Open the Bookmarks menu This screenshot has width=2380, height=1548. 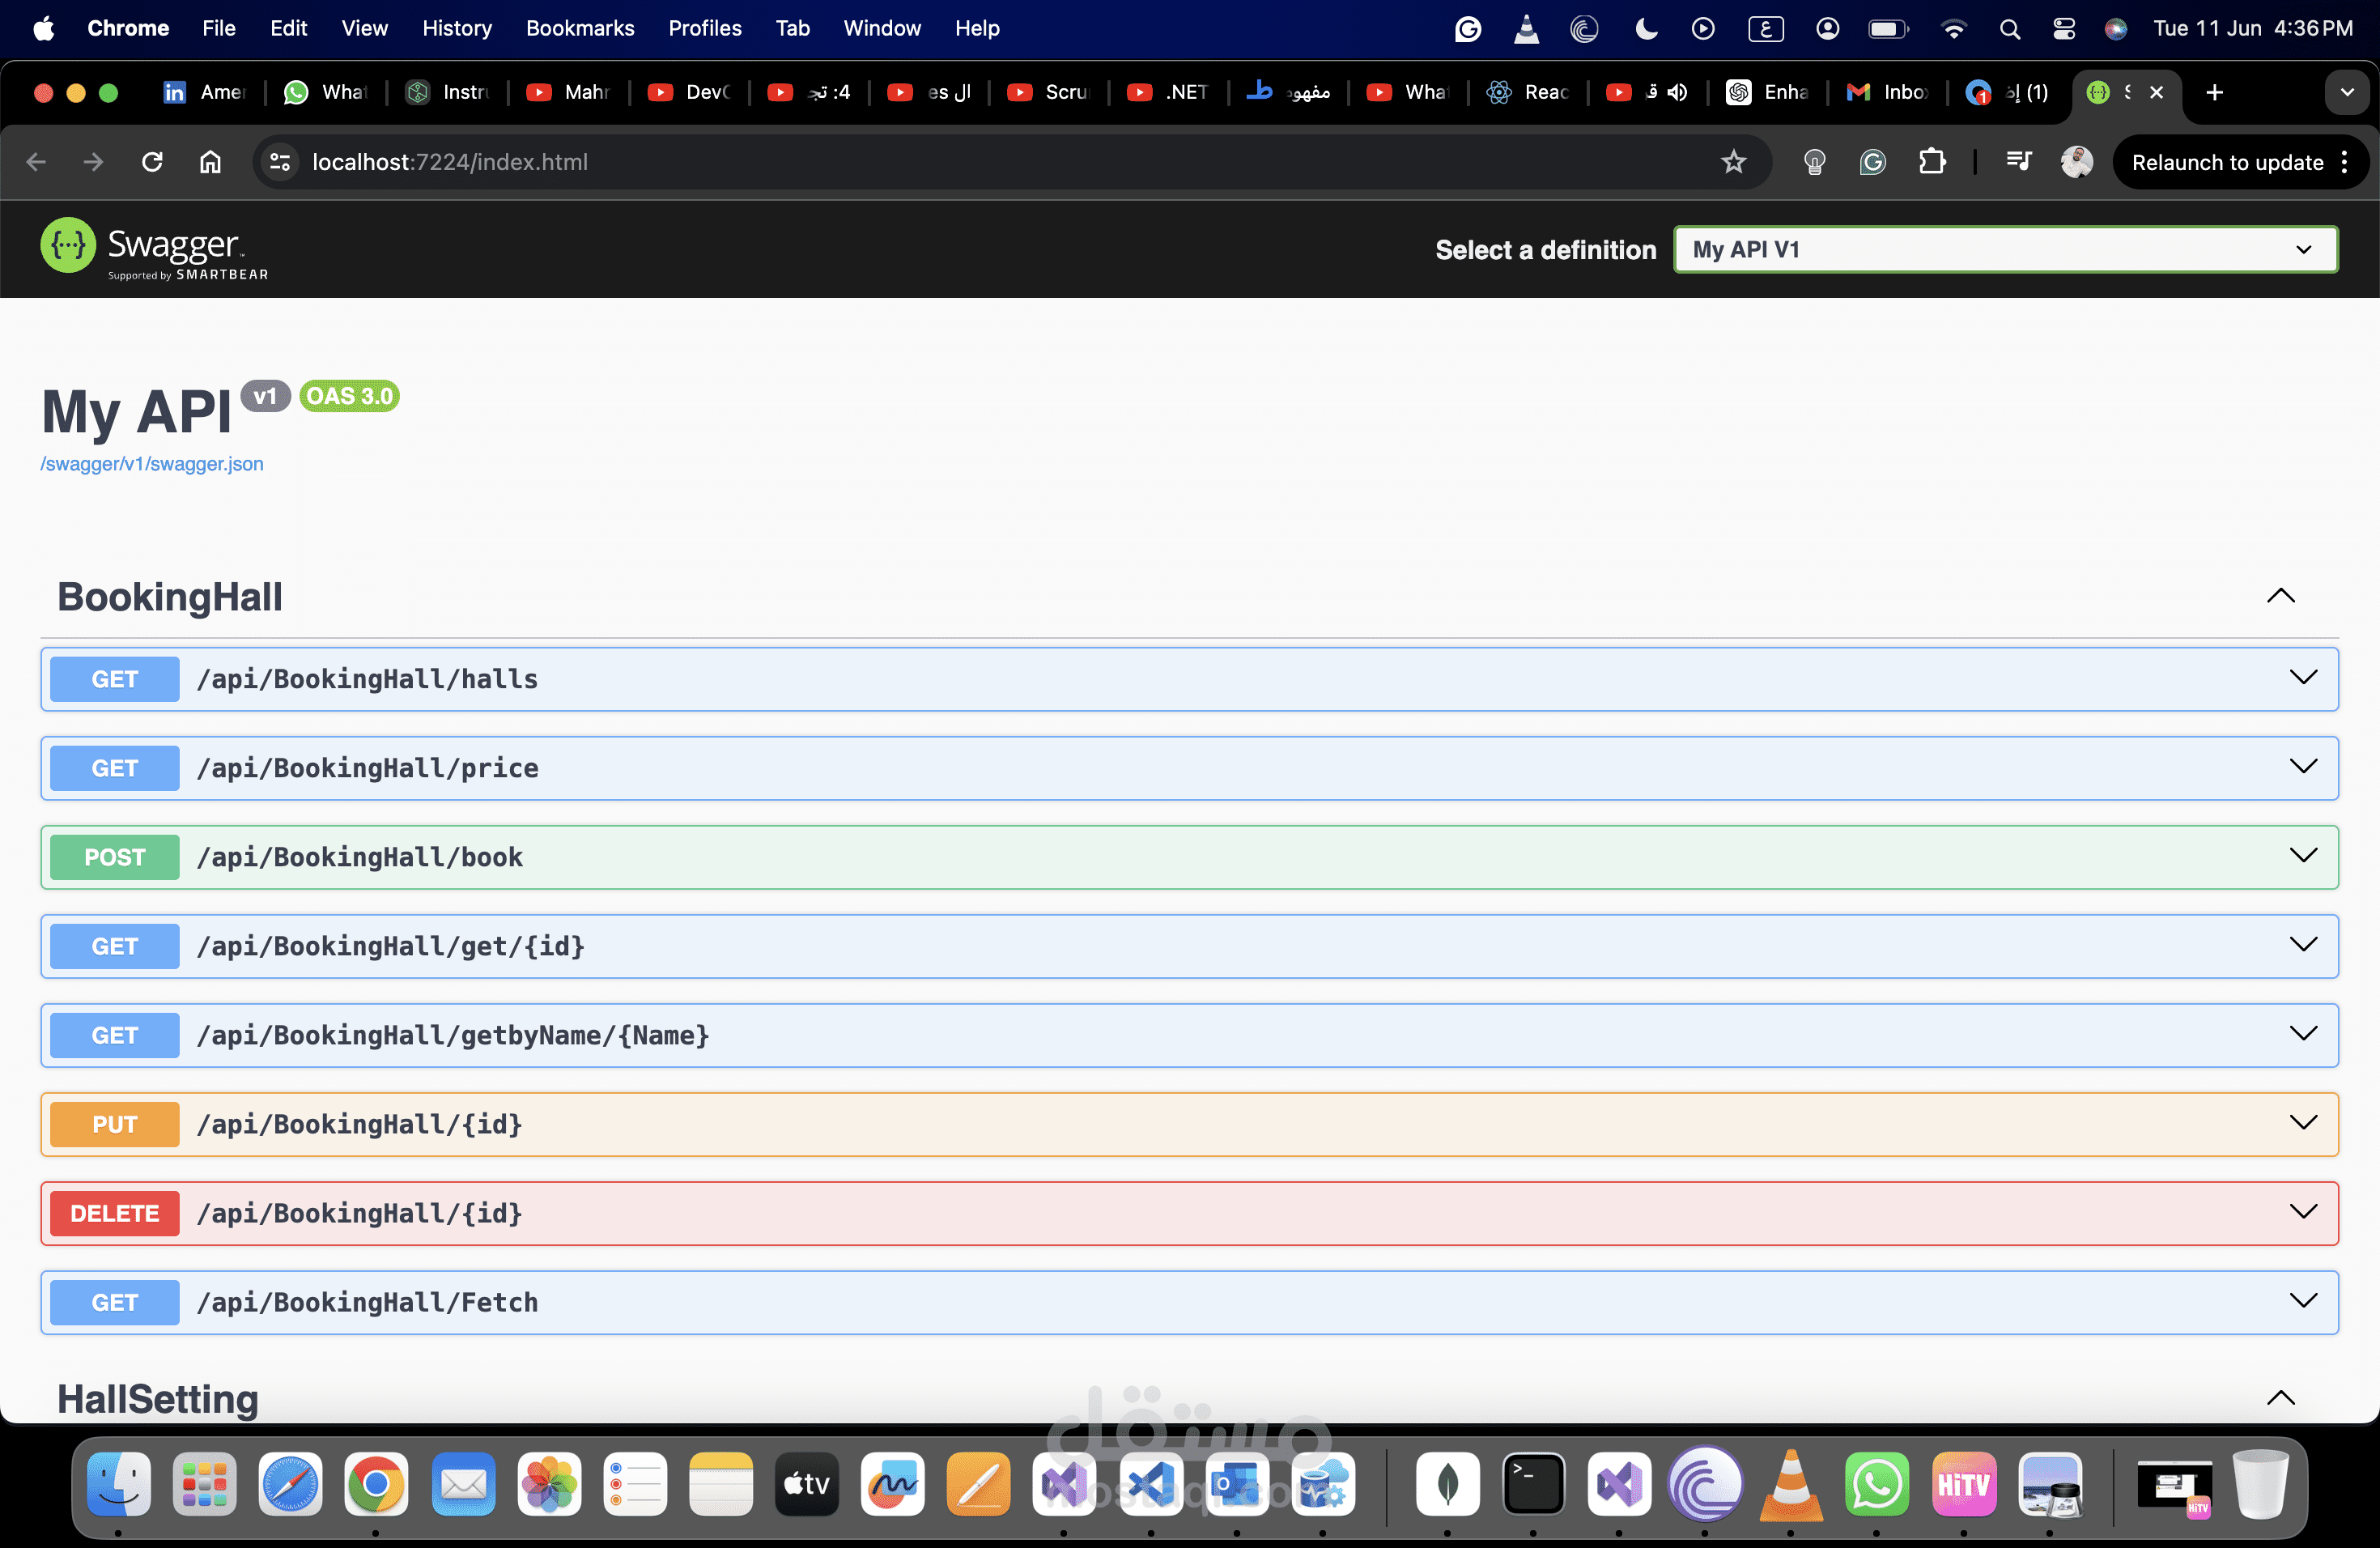coord(580,28)
